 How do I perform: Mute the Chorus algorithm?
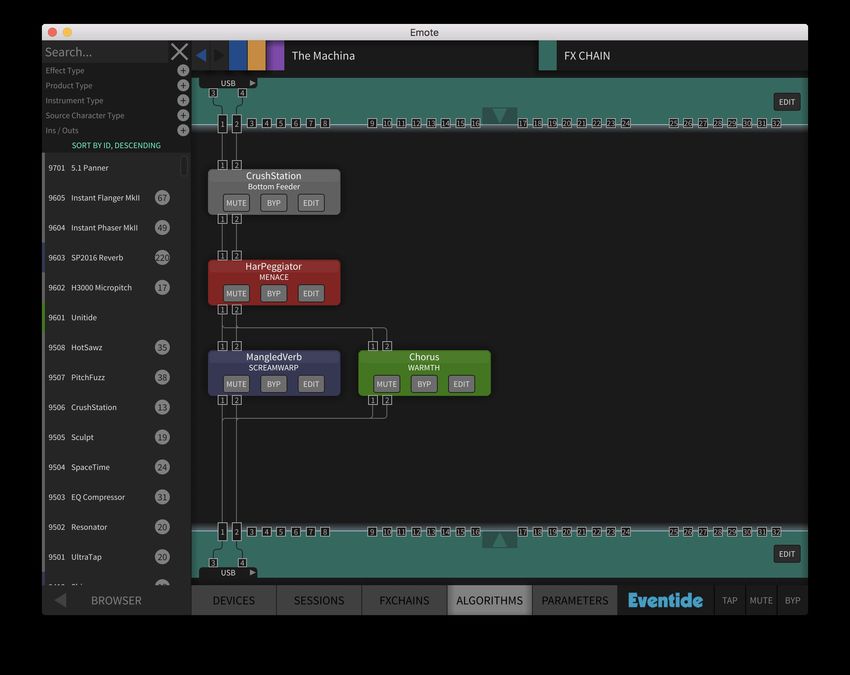[387, 384]
